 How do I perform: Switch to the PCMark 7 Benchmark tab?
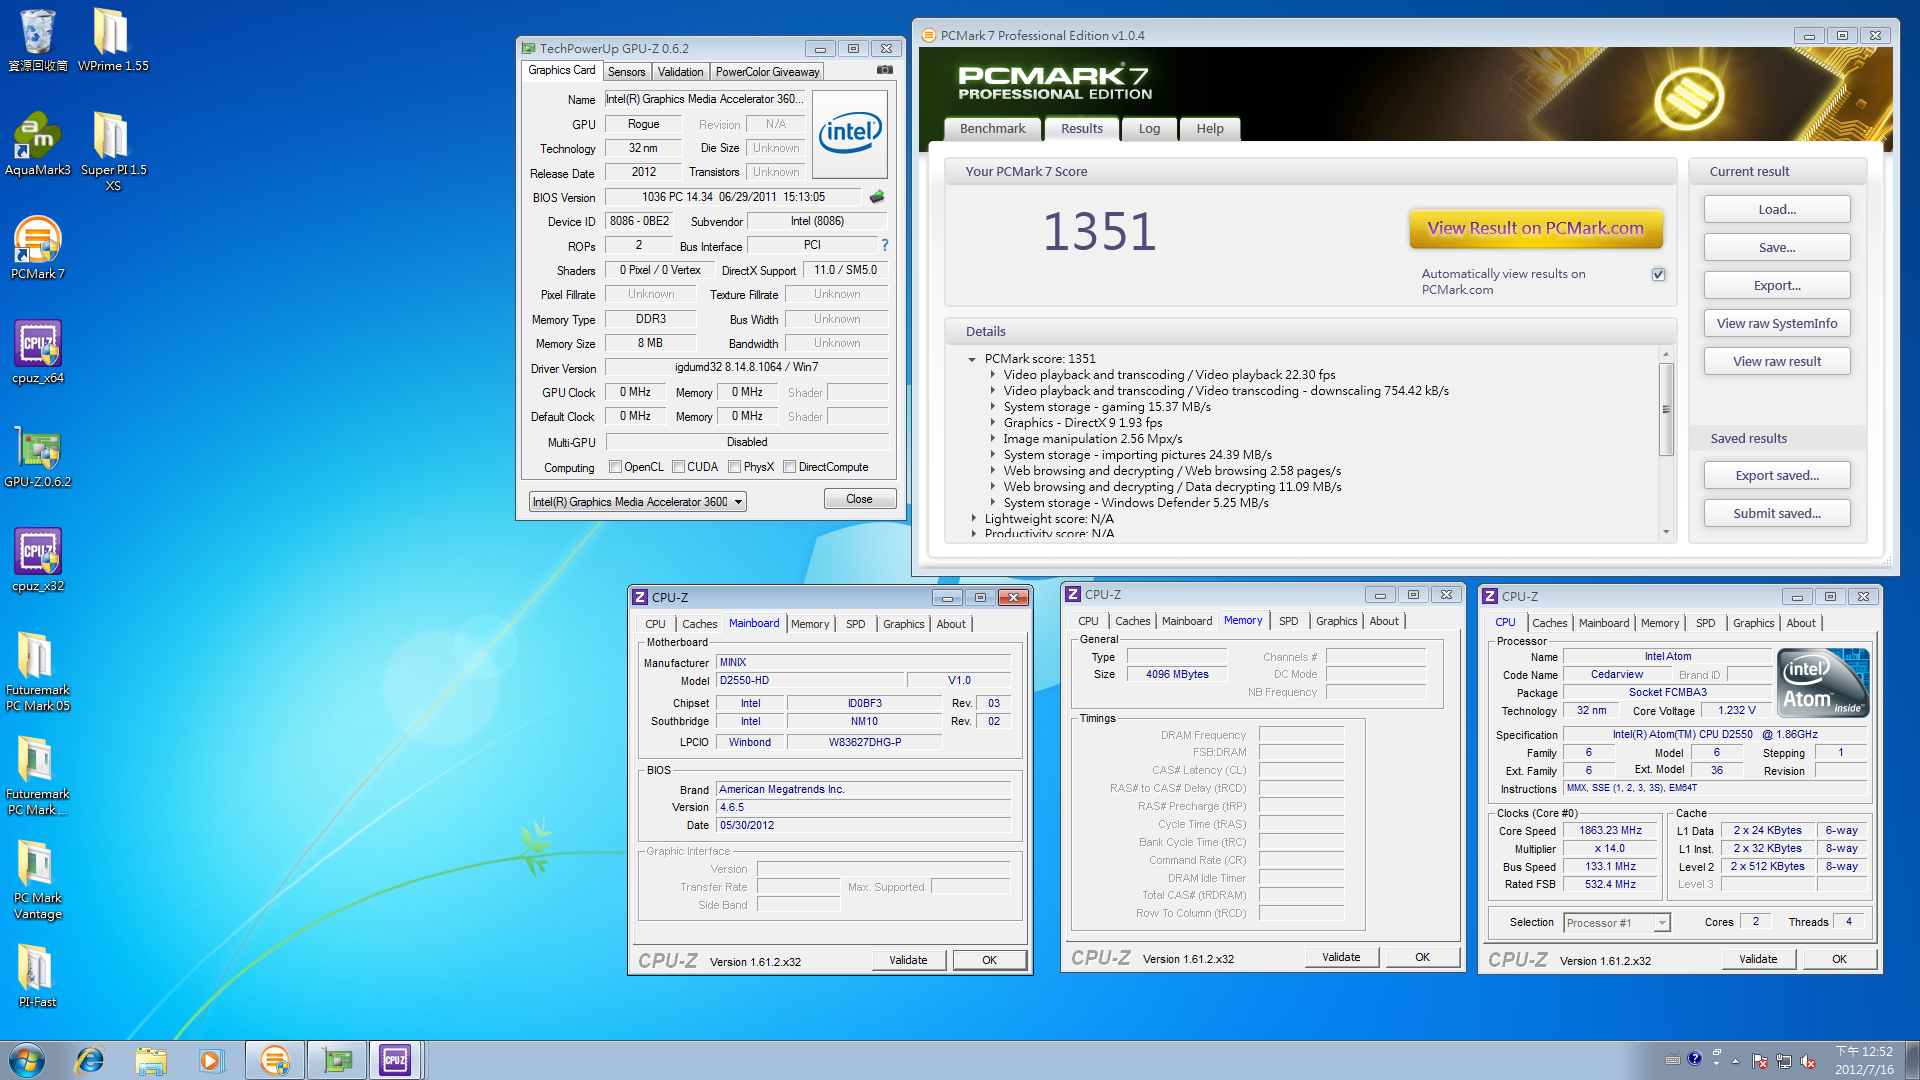(x=992, y=129)
